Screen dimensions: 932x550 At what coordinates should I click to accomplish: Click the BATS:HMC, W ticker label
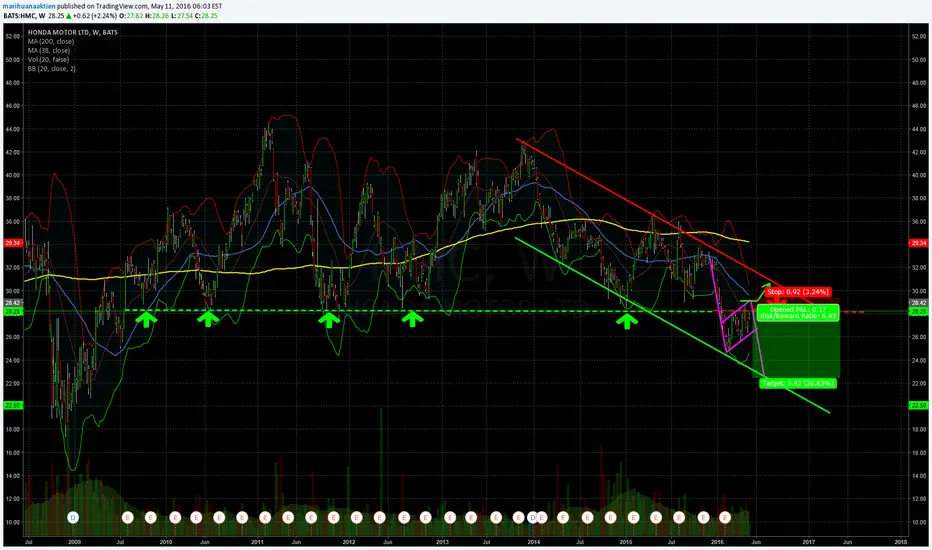(24, 15)
